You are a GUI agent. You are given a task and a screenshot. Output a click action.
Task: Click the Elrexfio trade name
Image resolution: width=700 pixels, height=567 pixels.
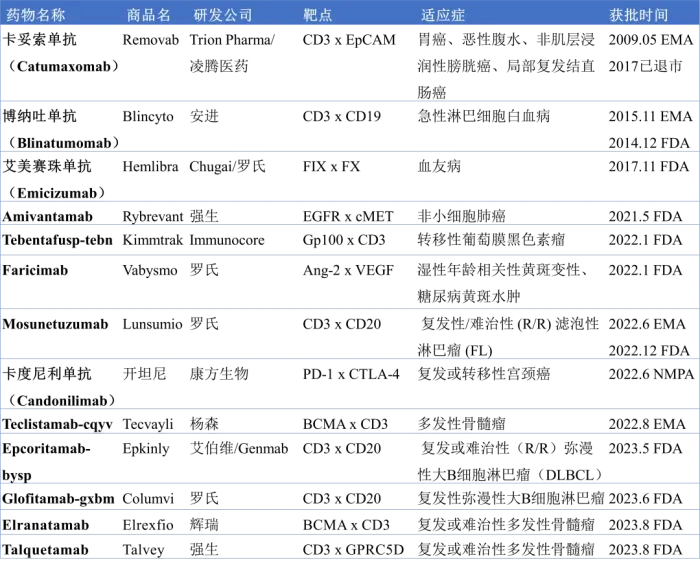click(148, 525)
